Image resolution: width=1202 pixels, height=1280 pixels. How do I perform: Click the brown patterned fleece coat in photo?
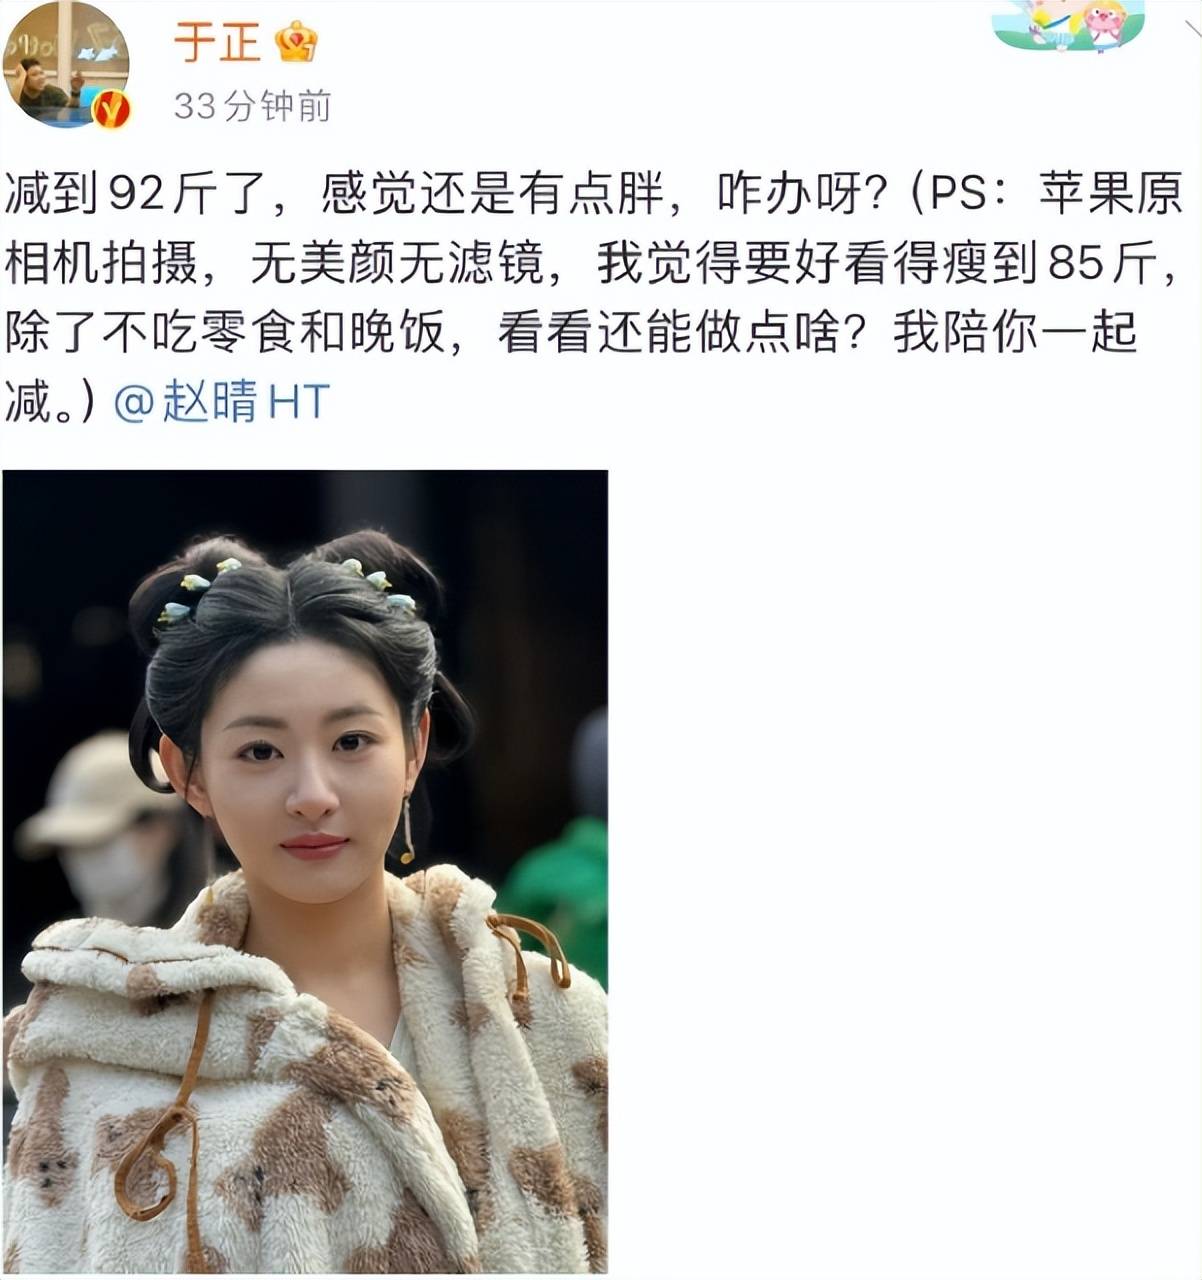(305, 1080)
